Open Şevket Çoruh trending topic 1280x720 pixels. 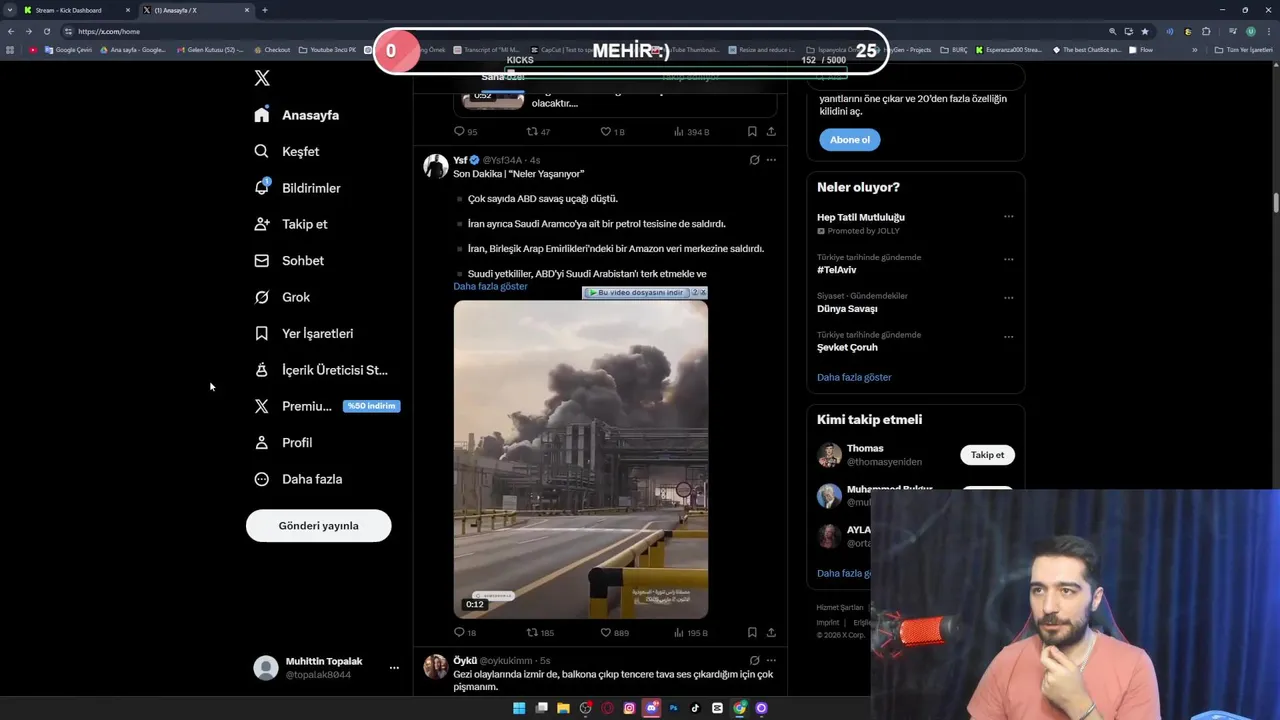pos(847,348)
